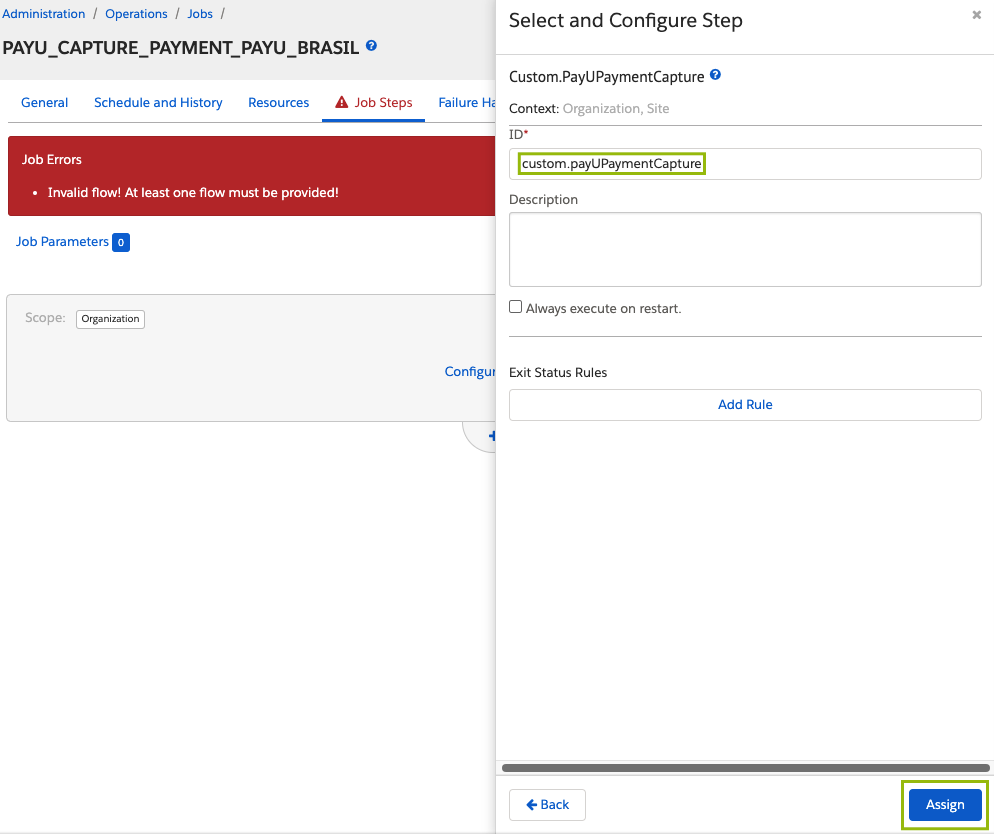Image resolution: width=994 pixels, height=834 pixels.
Task: Click Add Rule under Exit Status Rules
Action: tap(745, 404)
